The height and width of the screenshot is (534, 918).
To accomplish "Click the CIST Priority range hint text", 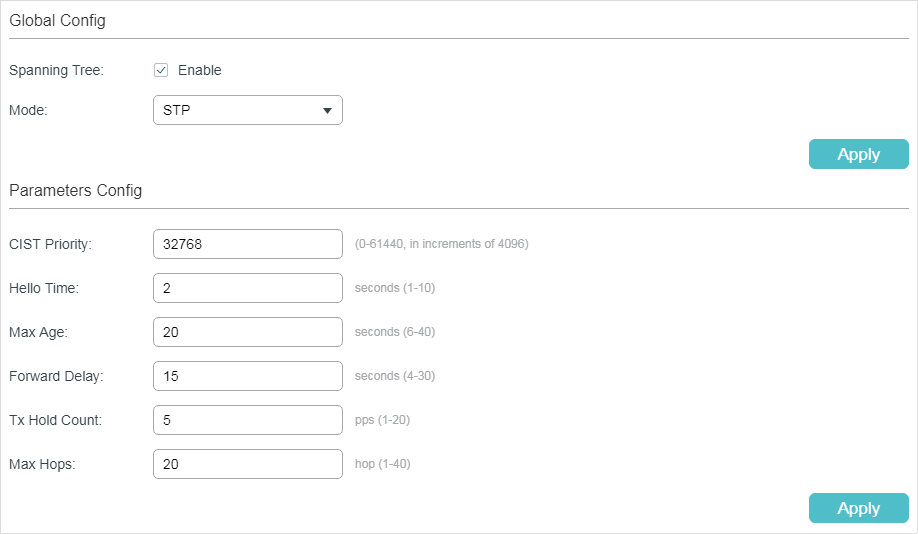I will coord(441,244).
